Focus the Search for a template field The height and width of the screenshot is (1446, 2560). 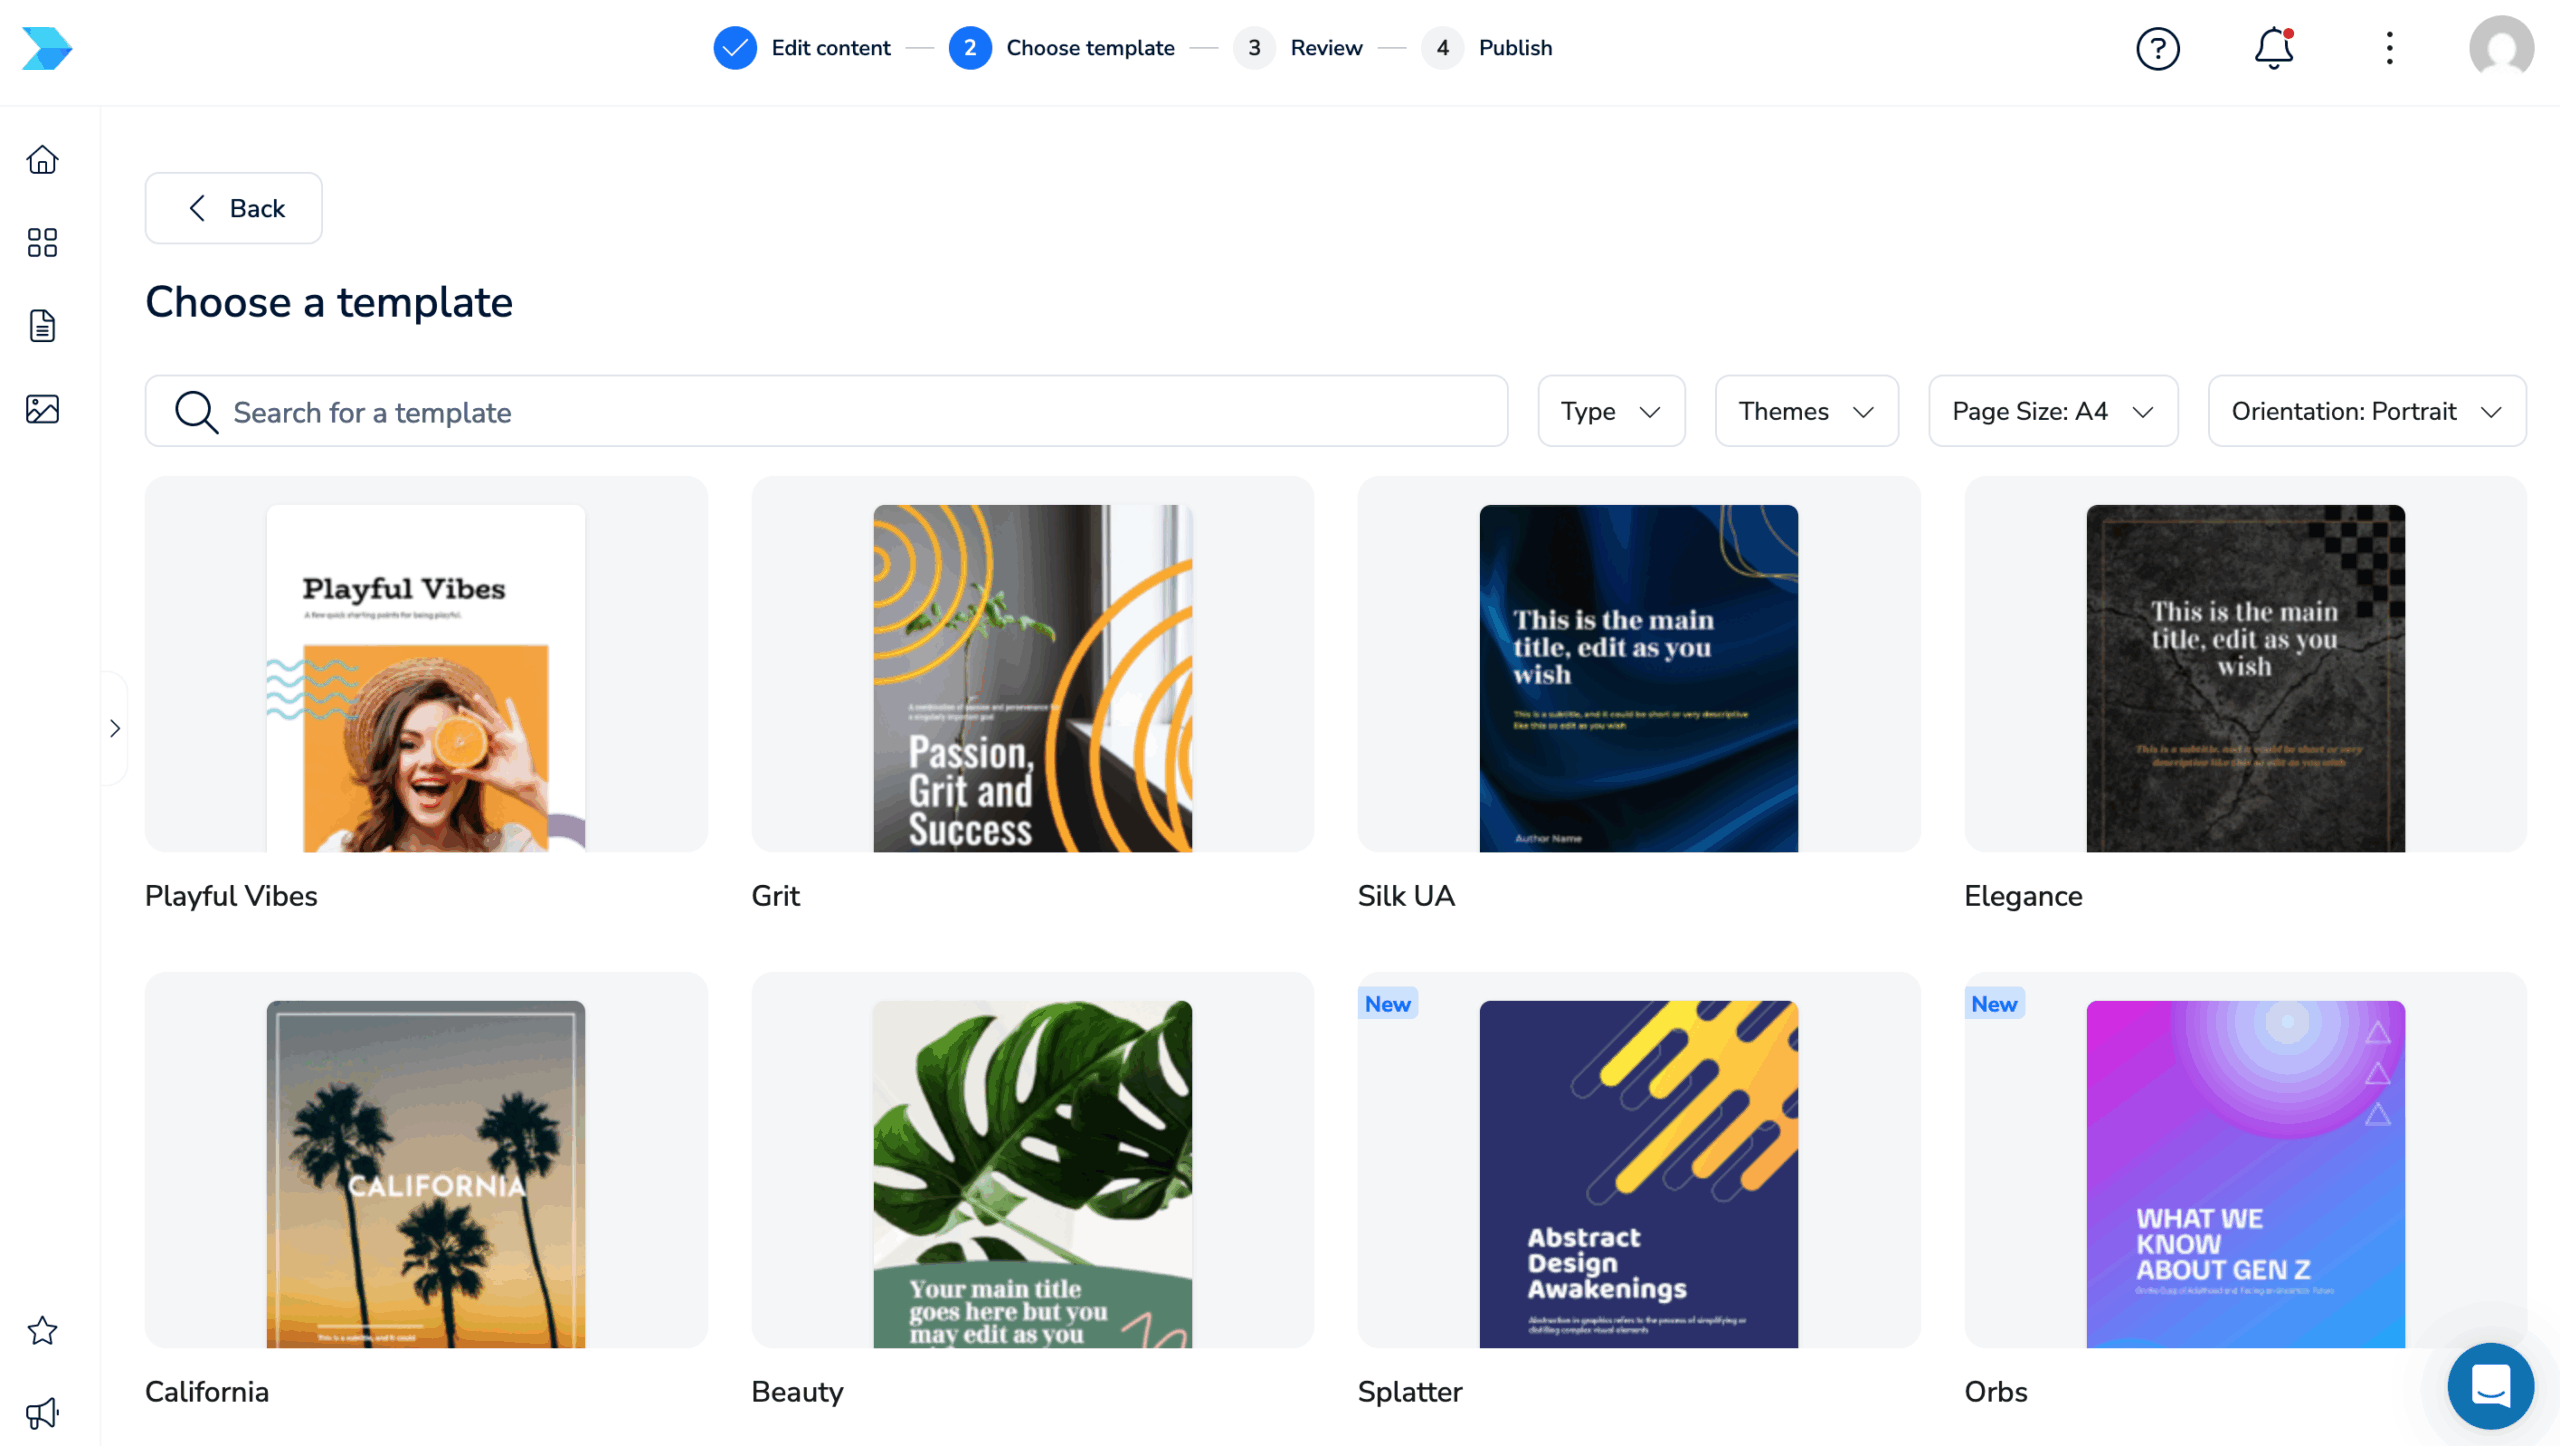(825, 411)
